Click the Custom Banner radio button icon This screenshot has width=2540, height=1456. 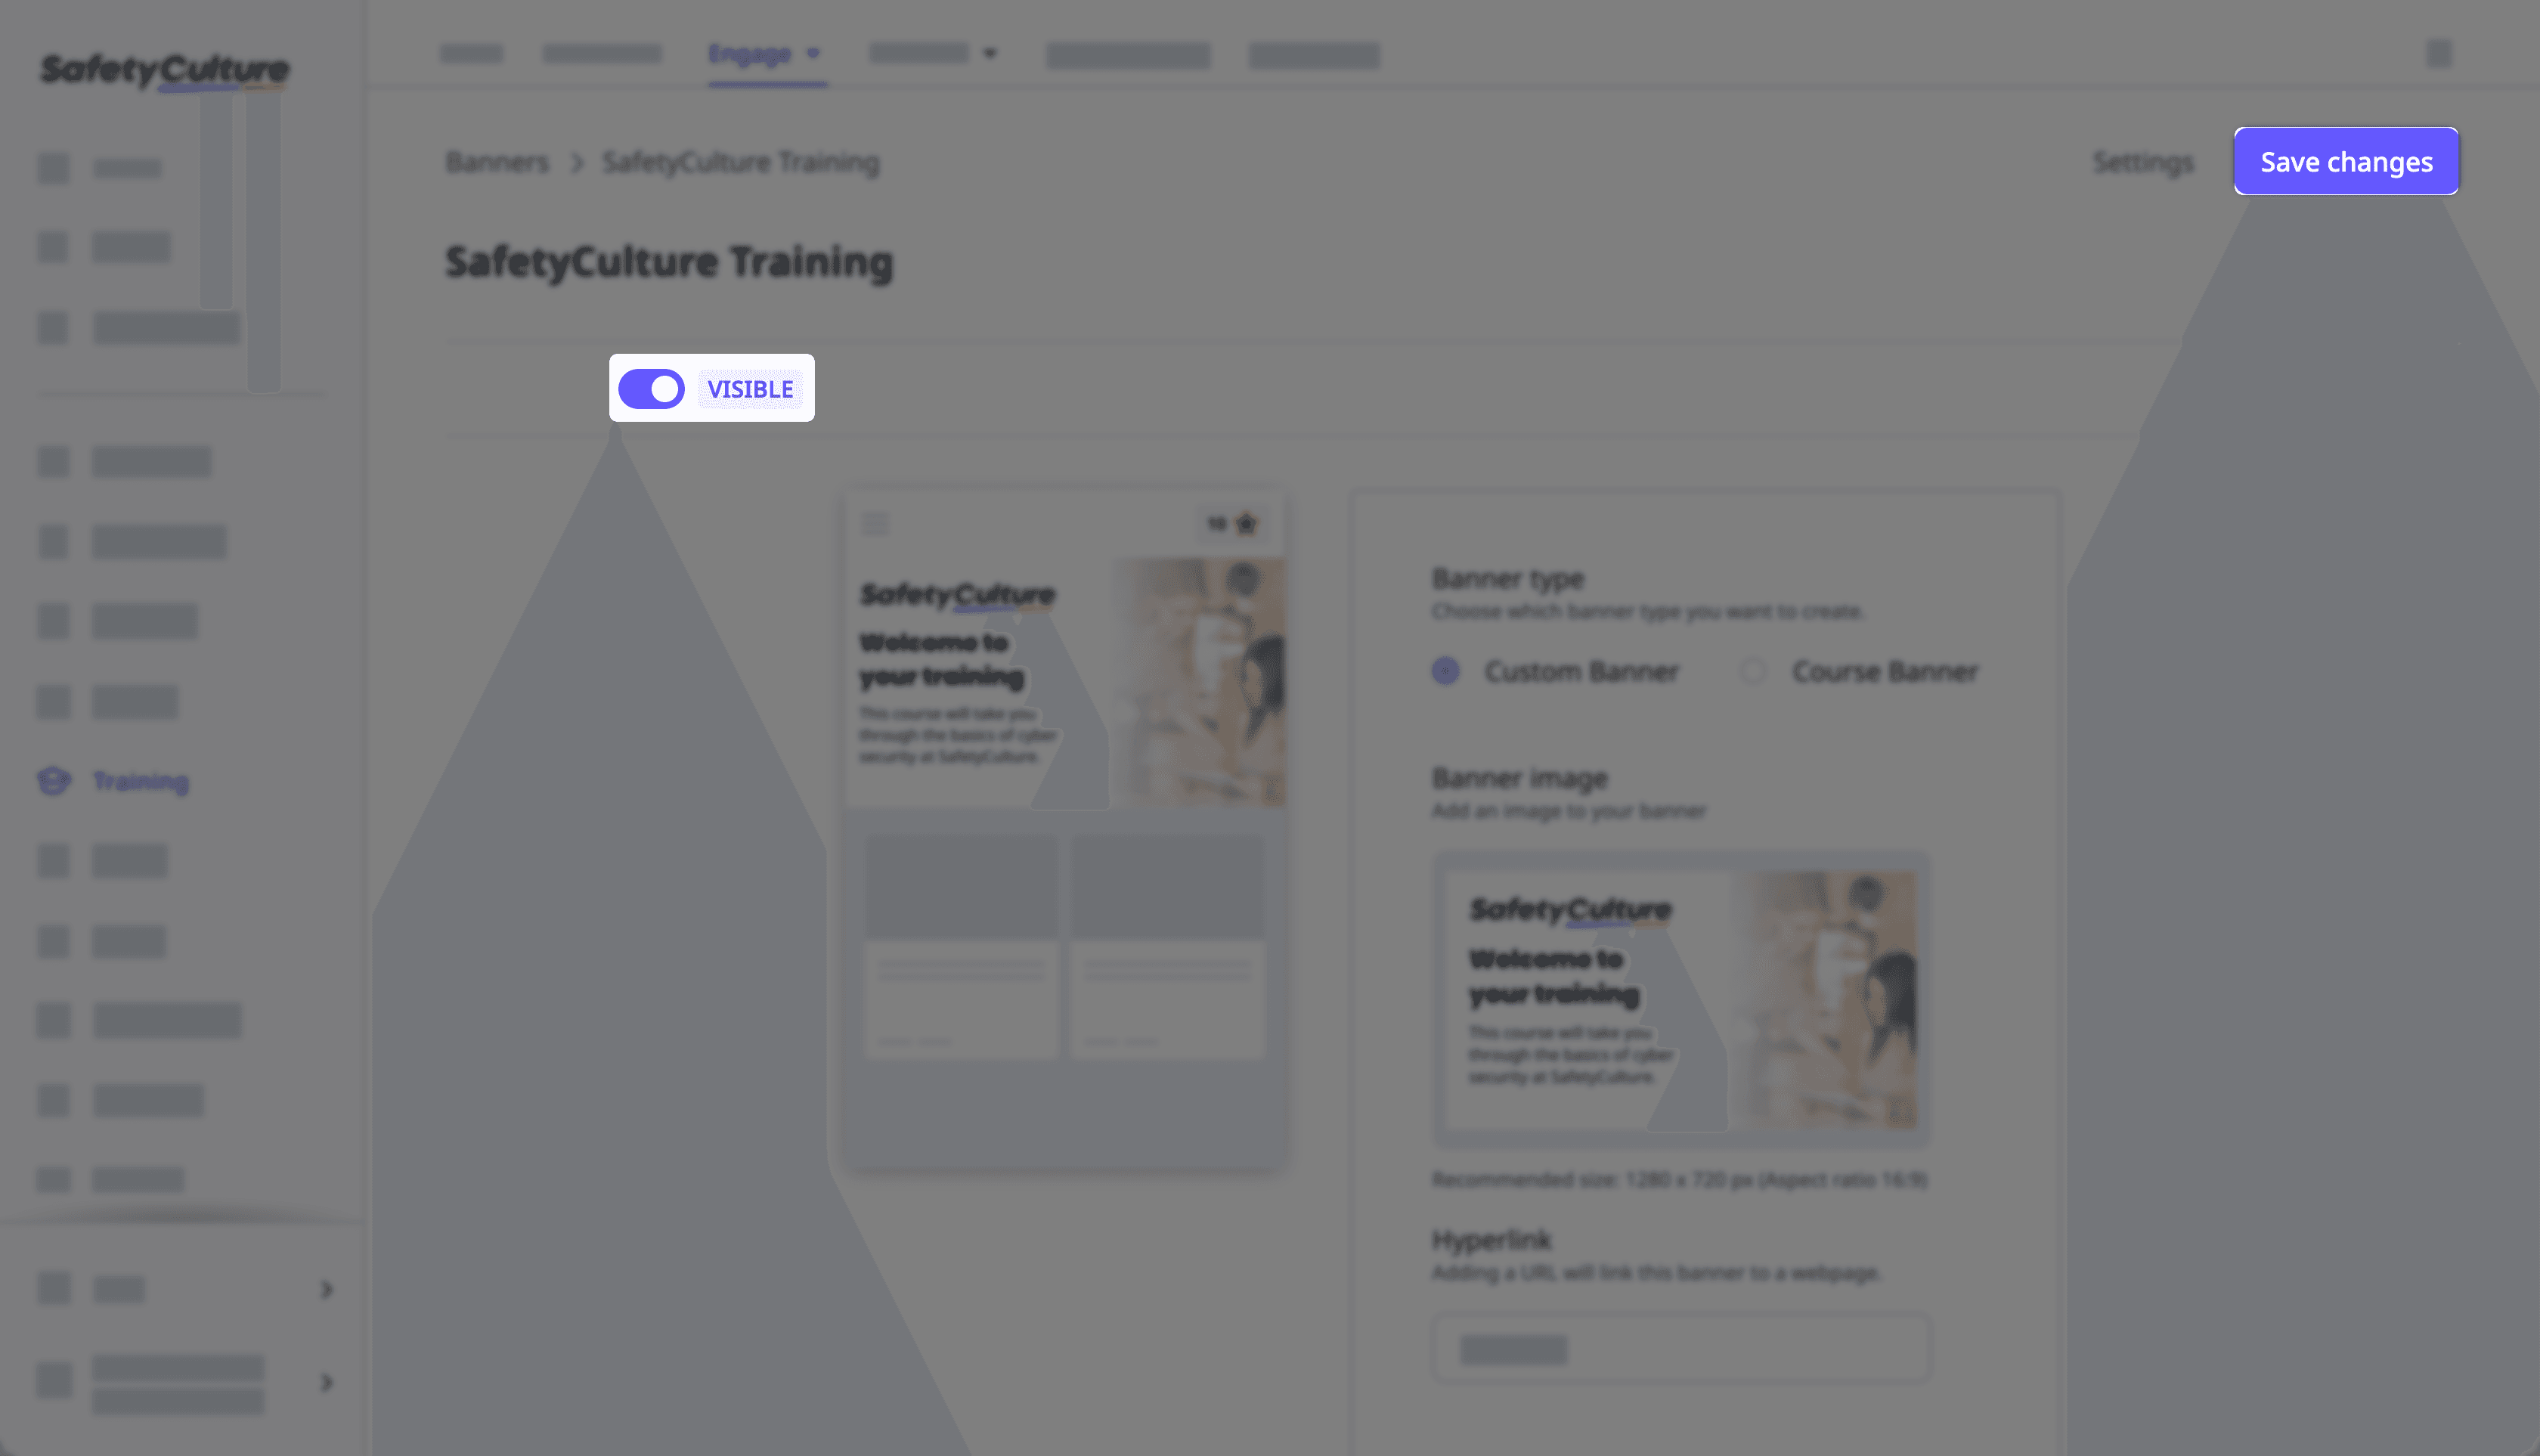[1445, 671]
